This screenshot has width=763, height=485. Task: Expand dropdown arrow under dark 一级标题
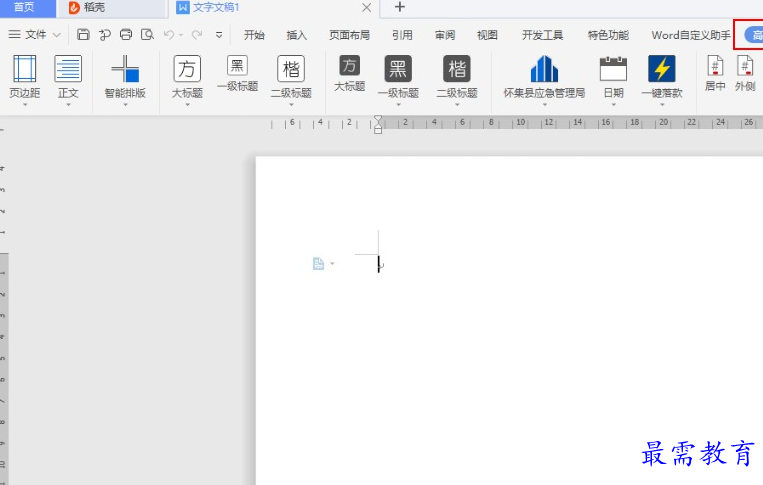[398, 105]
